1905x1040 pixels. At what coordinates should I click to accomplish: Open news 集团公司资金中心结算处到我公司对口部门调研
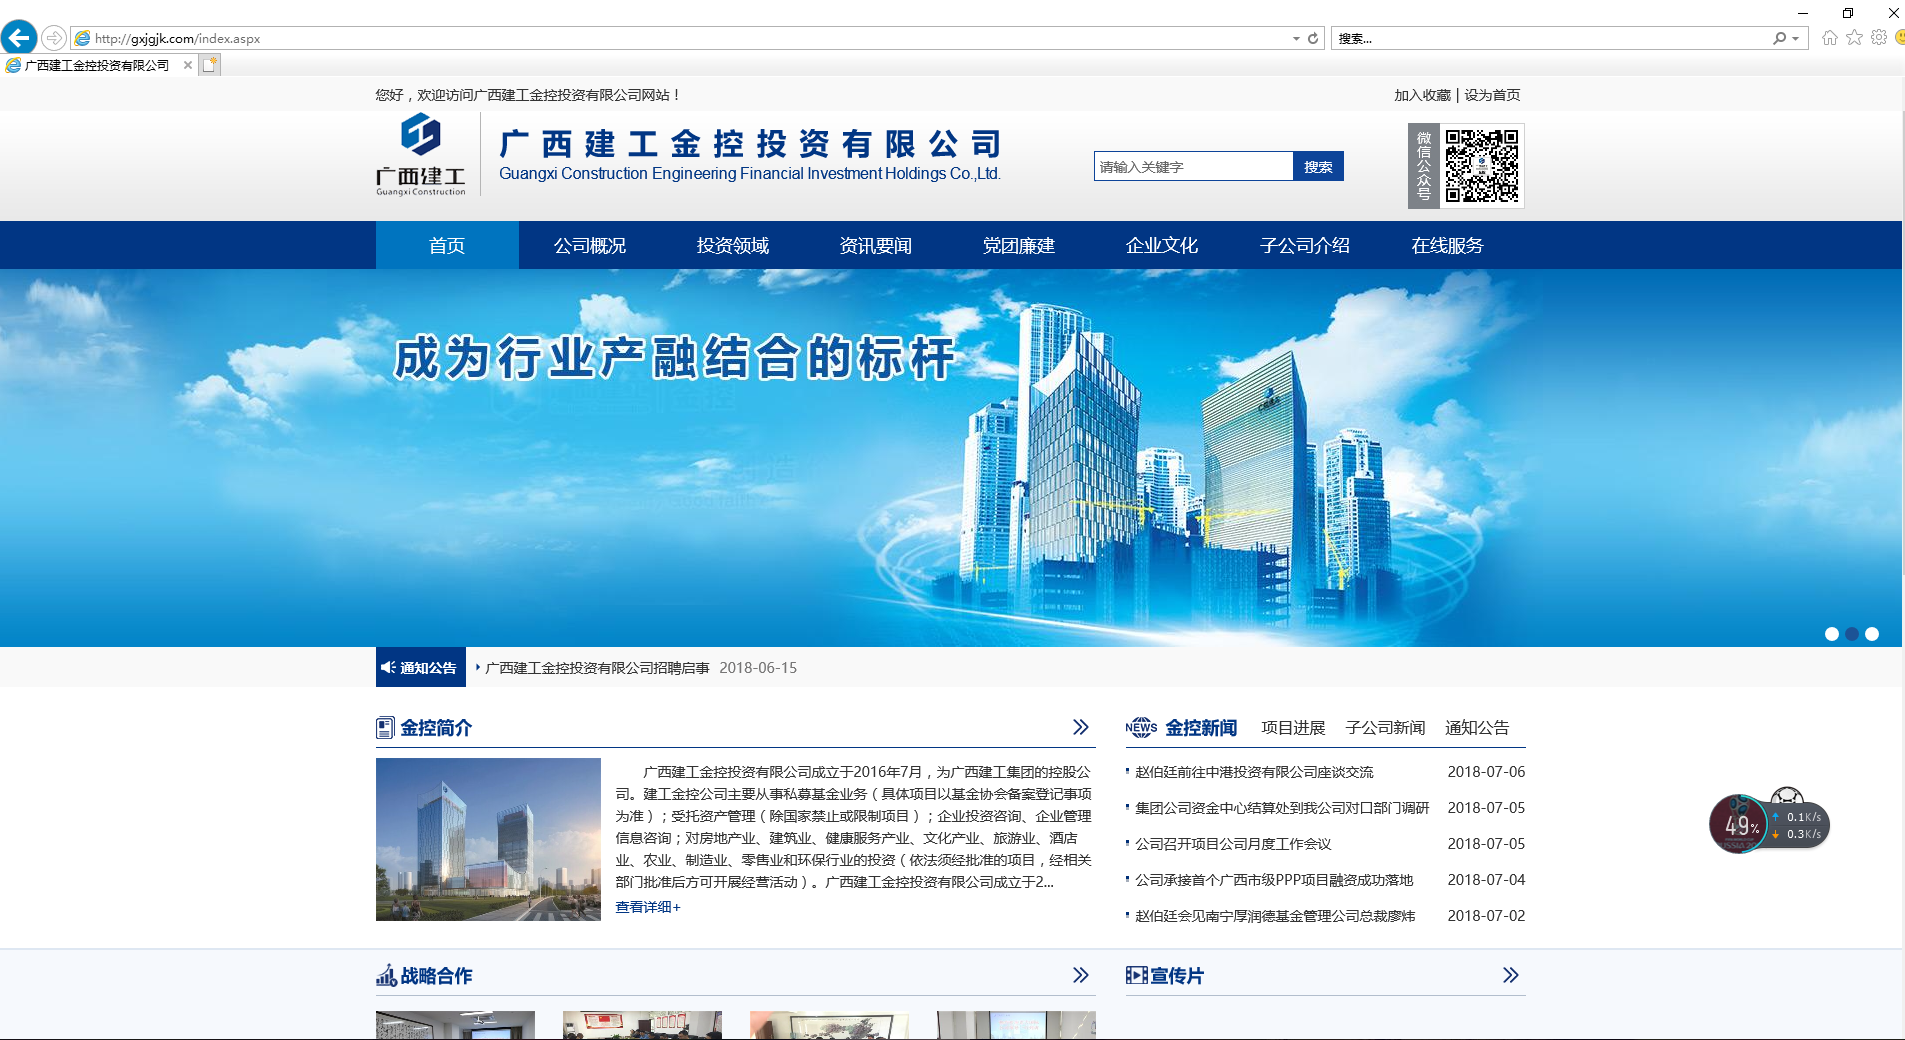(x=1282, y=808)
